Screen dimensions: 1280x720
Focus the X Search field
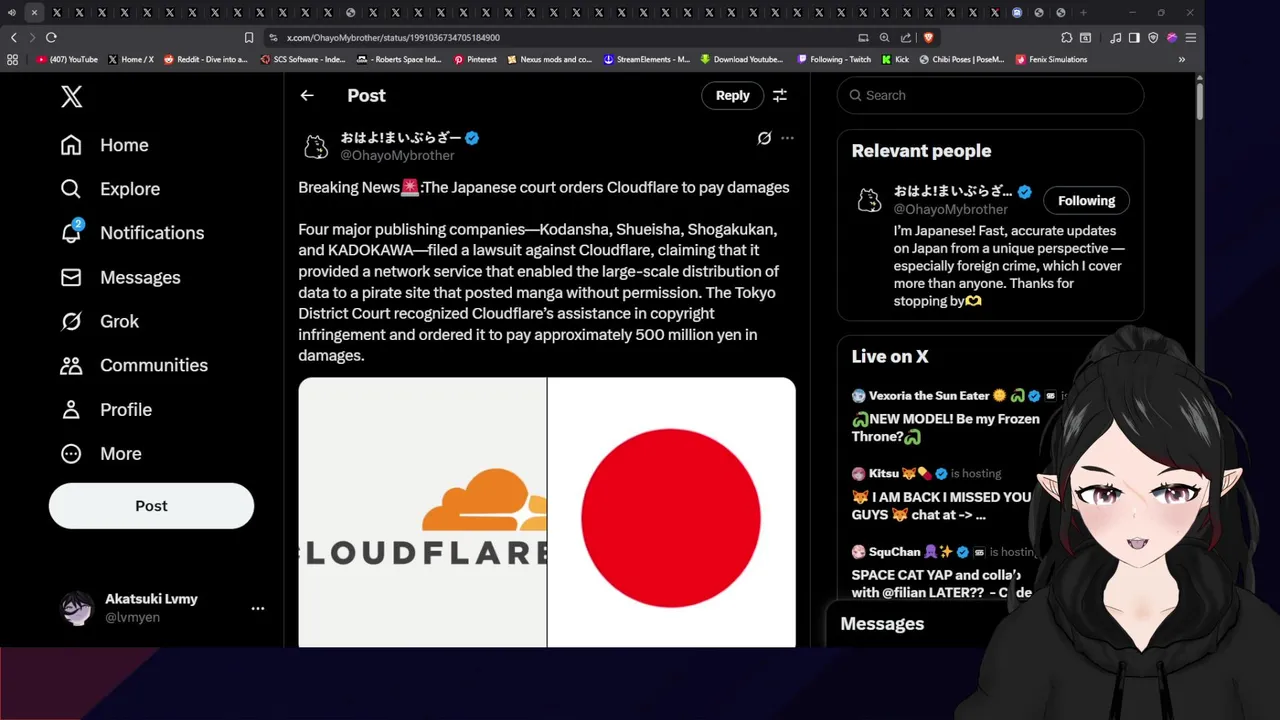click(990, 95)
